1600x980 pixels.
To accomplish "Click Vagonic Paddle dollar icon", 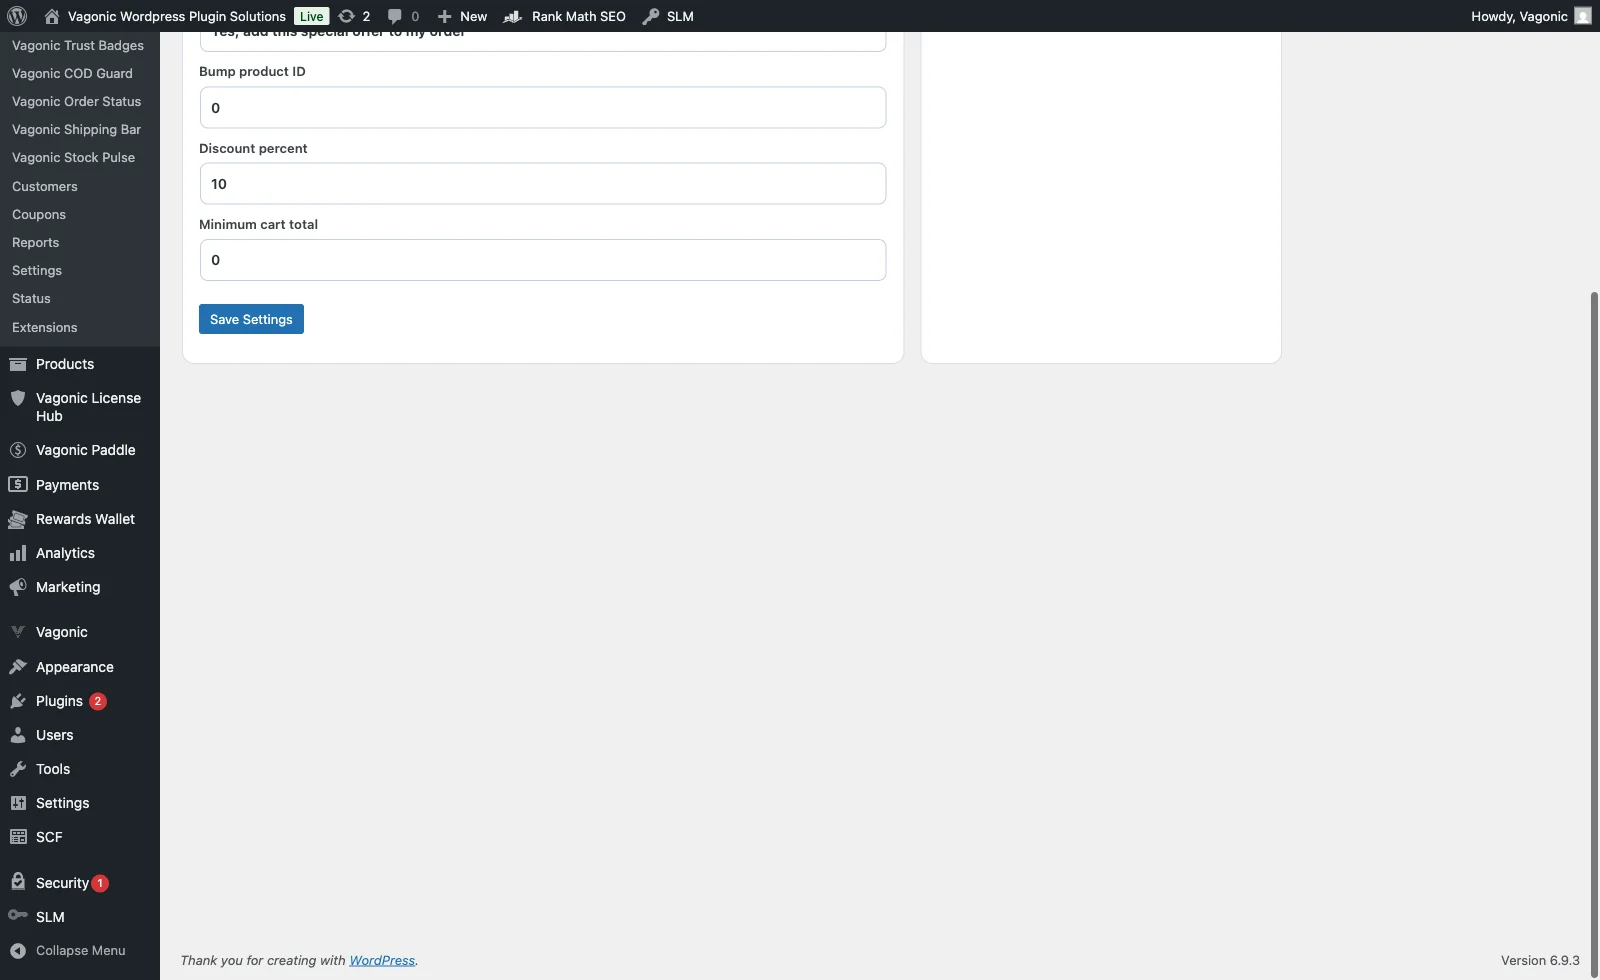I will tap(18, 450).
